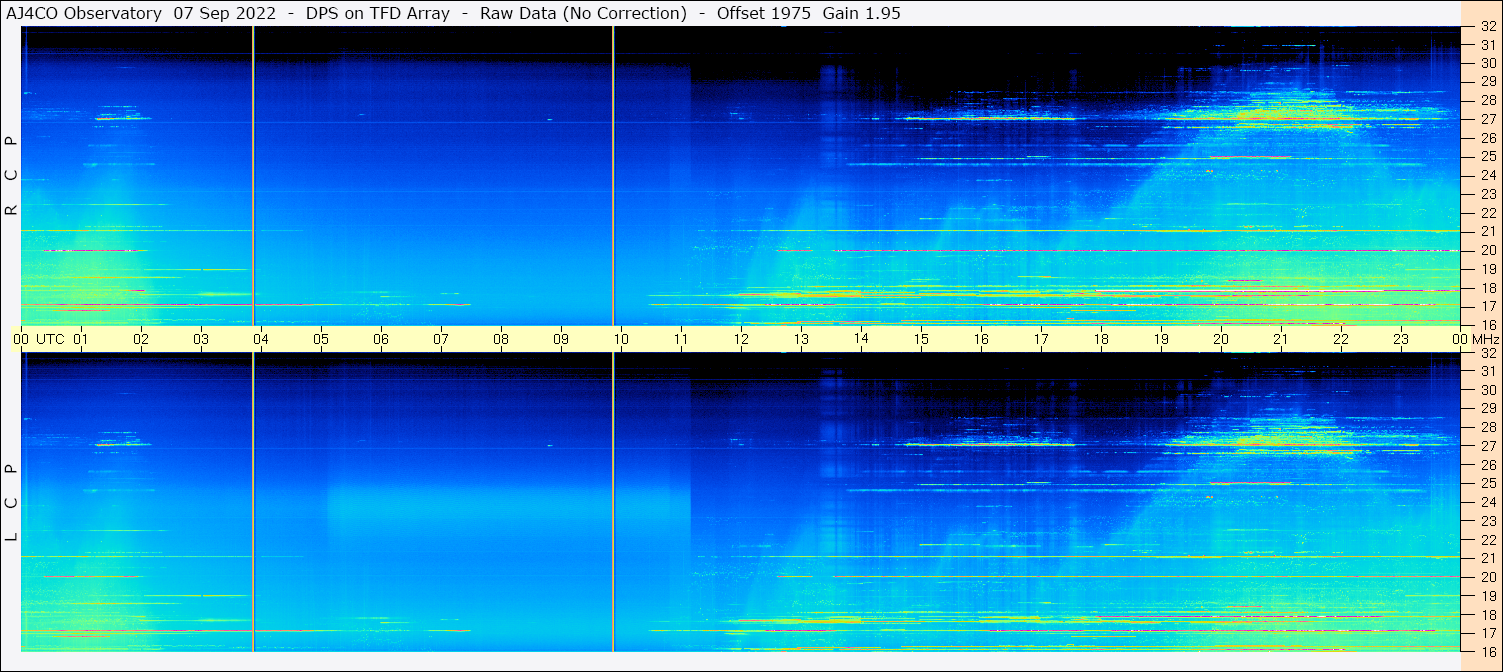
Task: Select the 10 hour tick label
Action: coord(621,339)
